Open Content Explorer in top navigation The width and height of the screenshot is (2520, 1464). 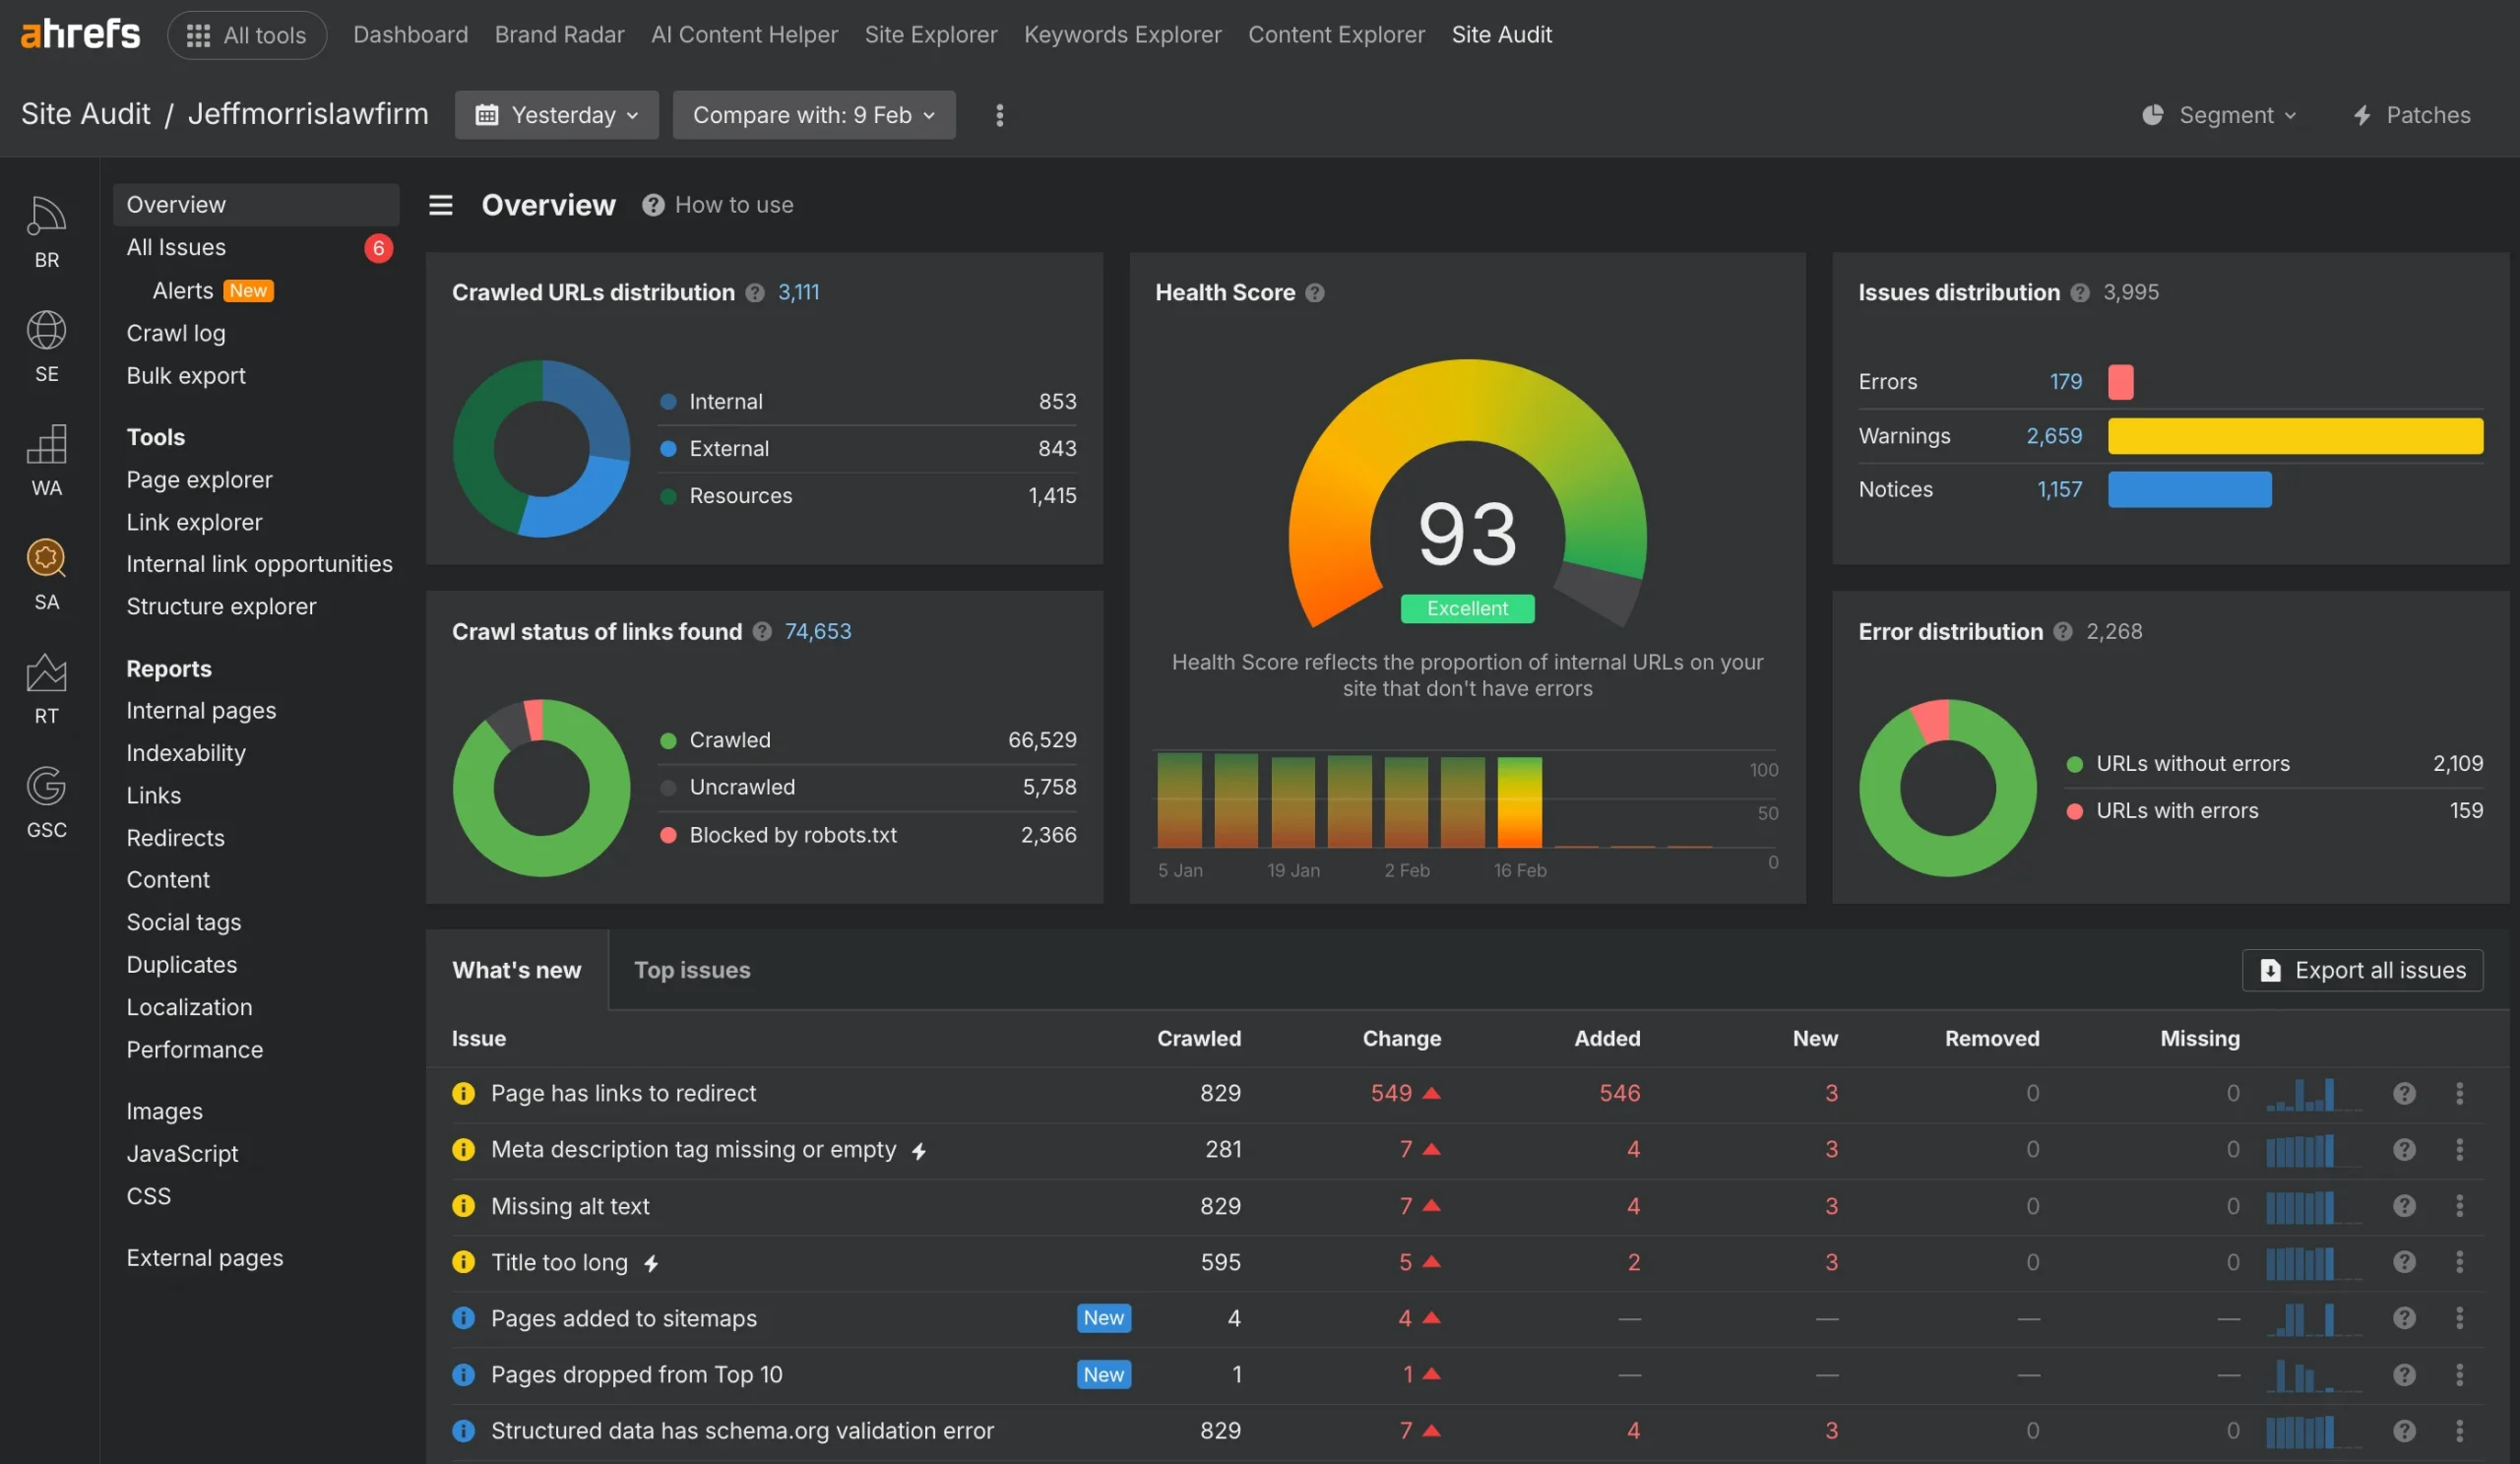coord(1336,35)
